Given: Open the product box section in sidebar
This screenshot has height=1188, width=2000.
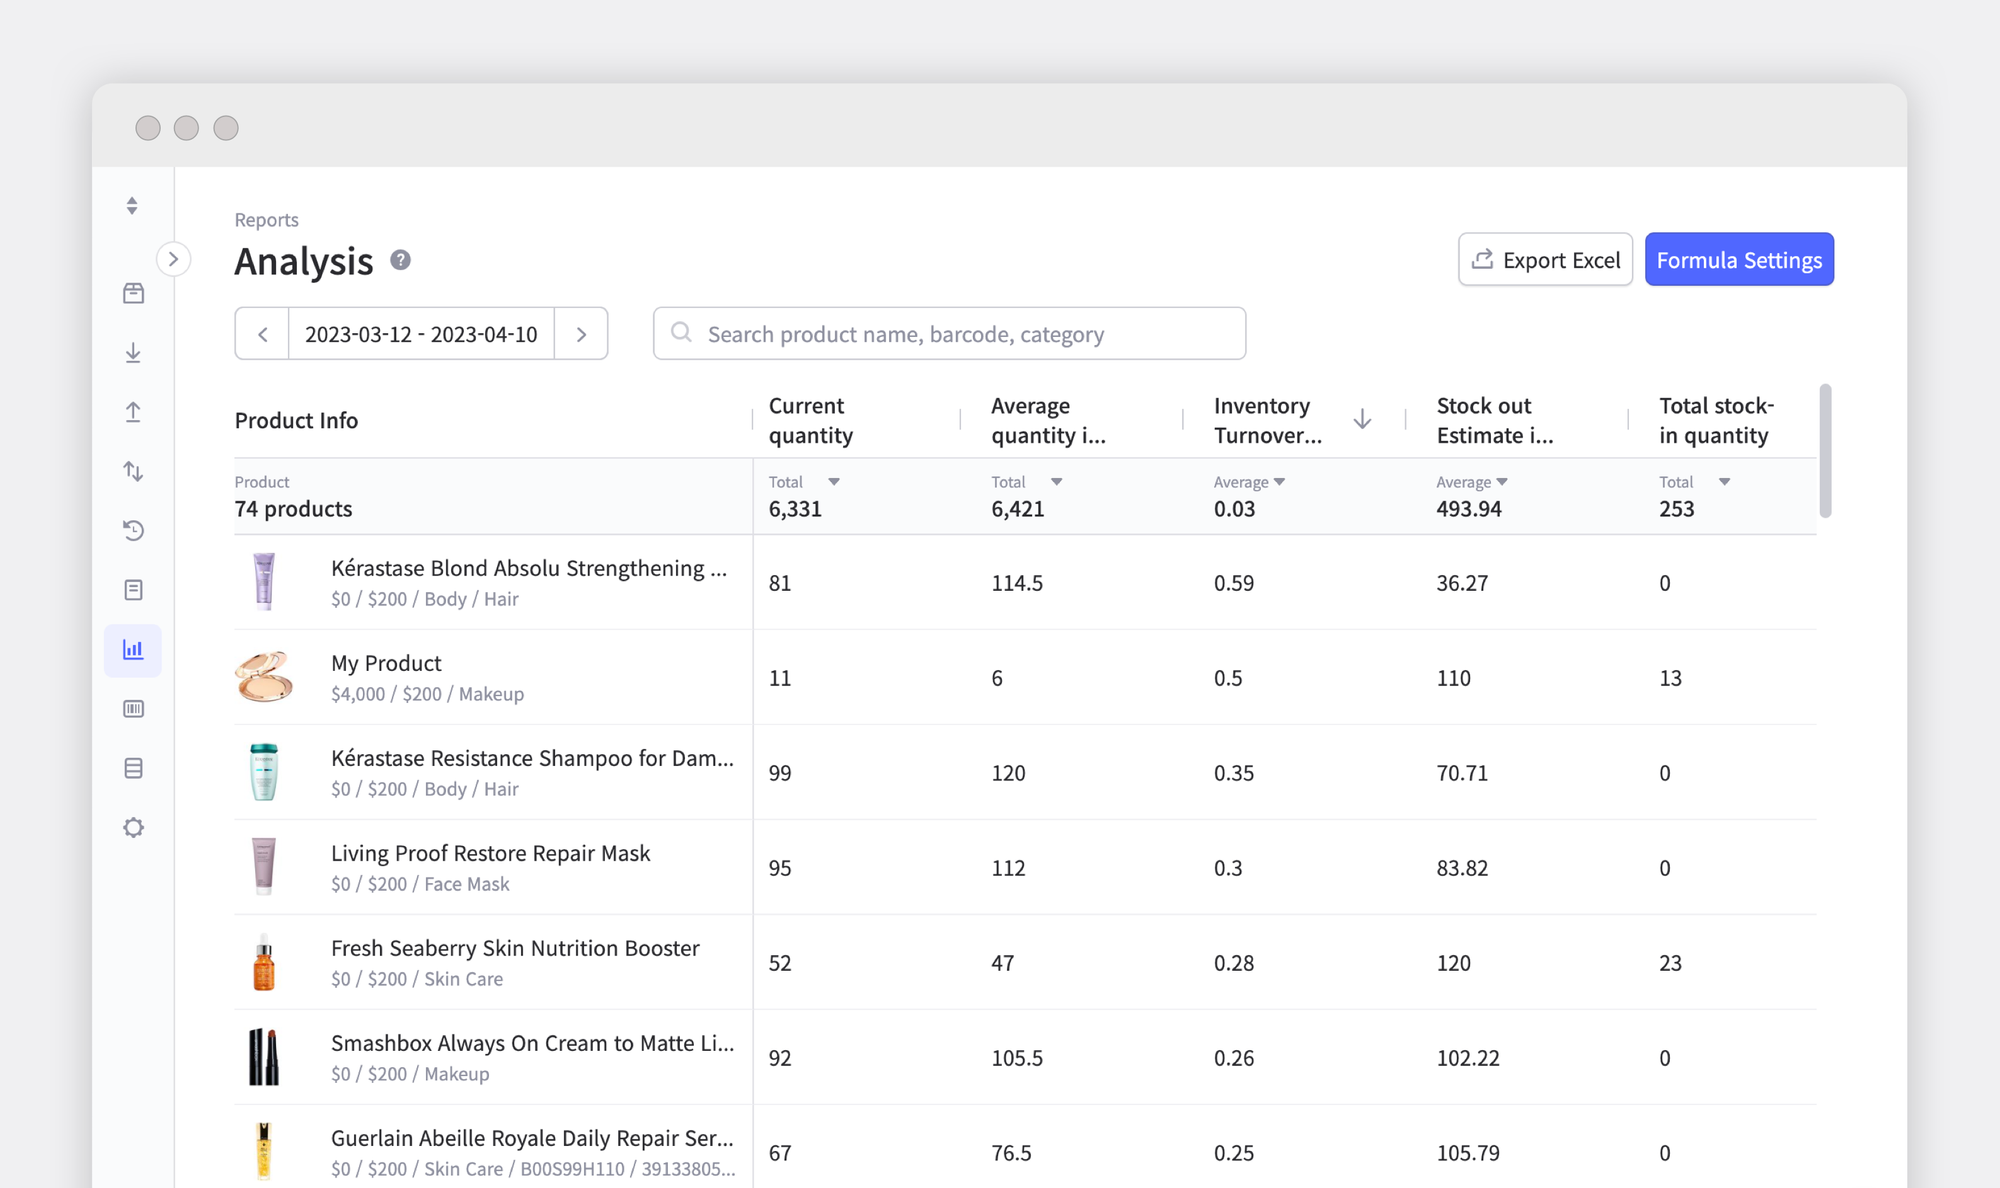Looking at the screenshot, I should (x=133, y=292).
